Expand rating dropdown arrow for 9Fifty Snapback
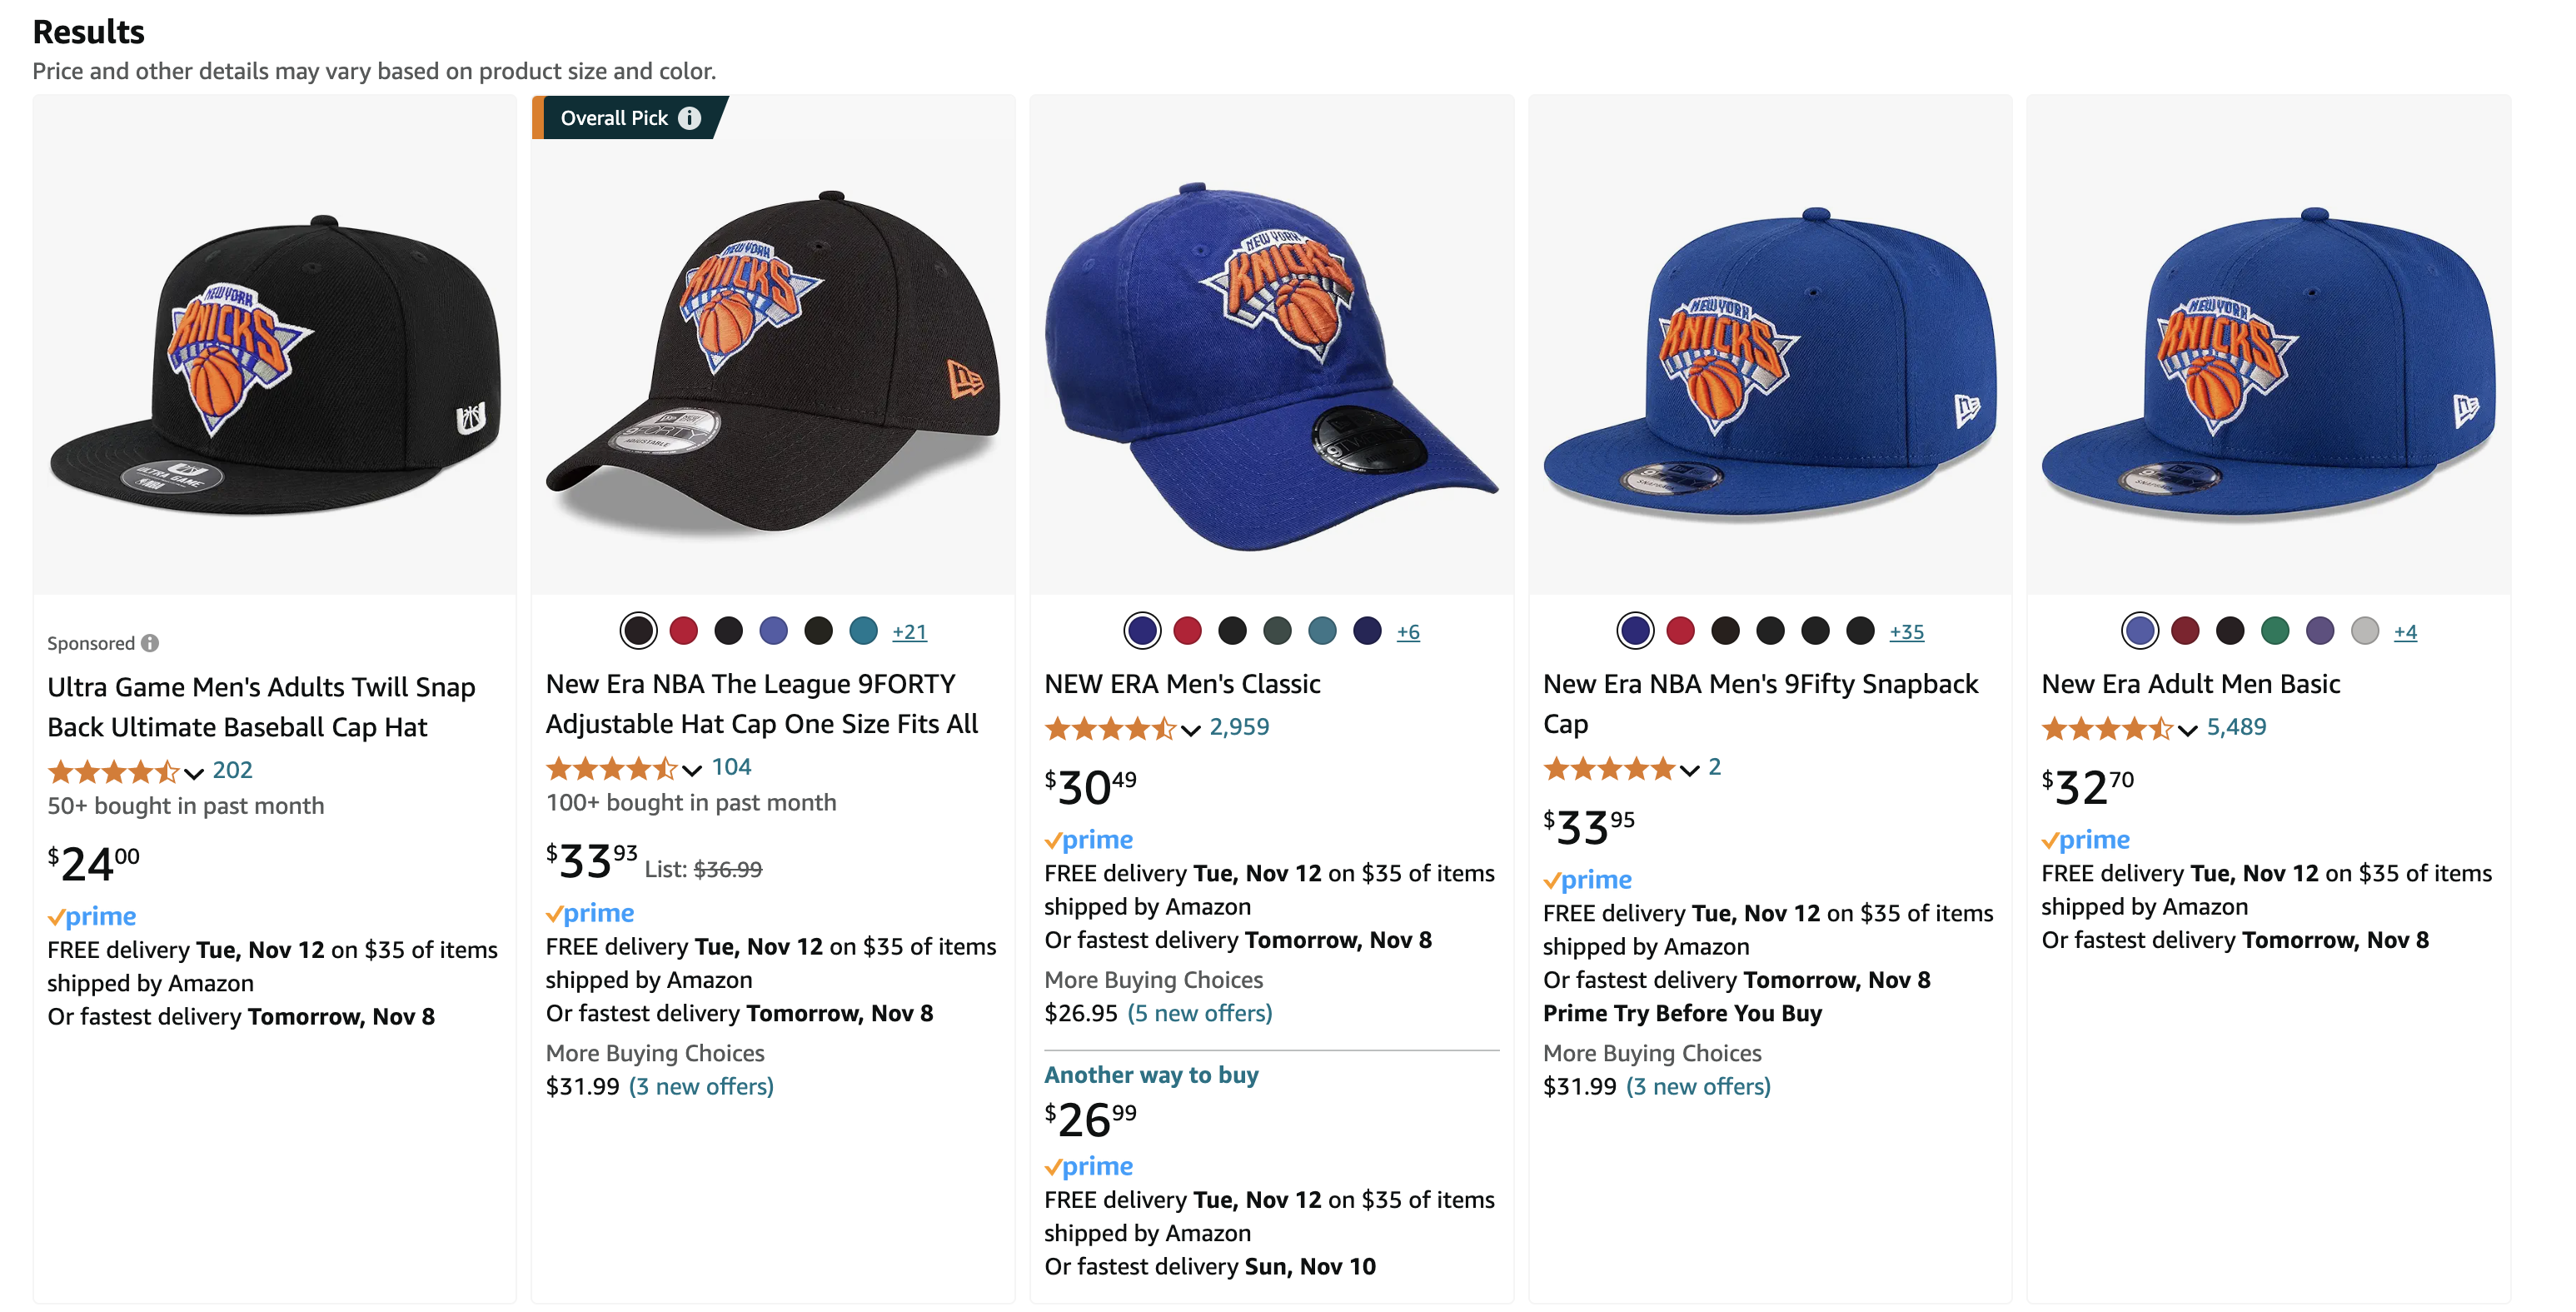This screenshot has width=2576, height=1312. click(1689, 769)
